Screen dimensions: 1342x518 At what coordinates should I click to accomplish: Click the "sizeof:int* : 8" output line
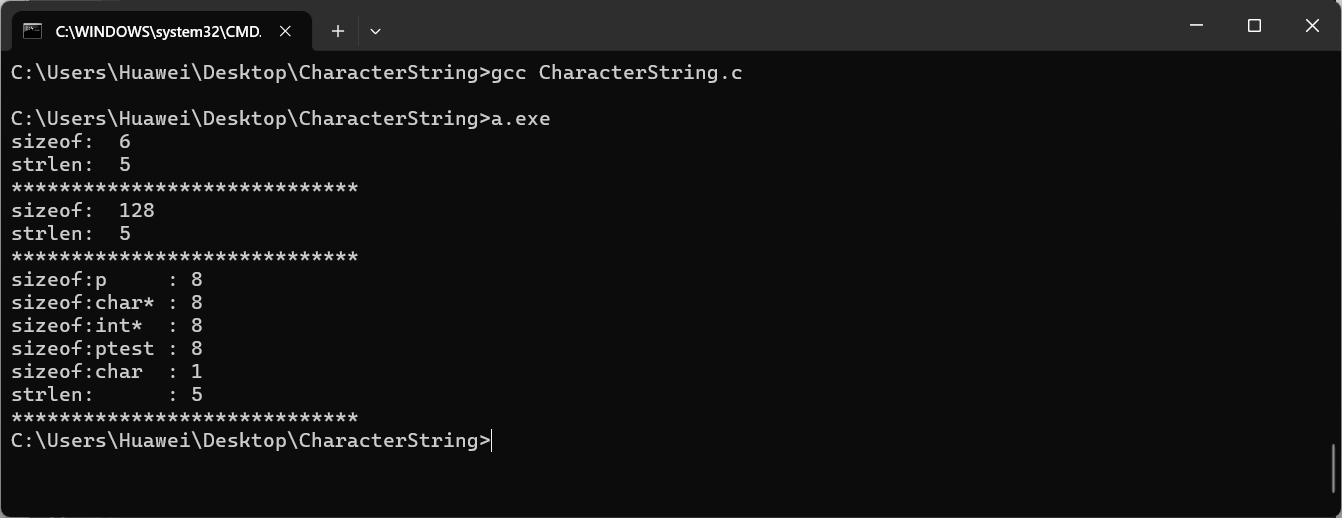click(107, 326)
